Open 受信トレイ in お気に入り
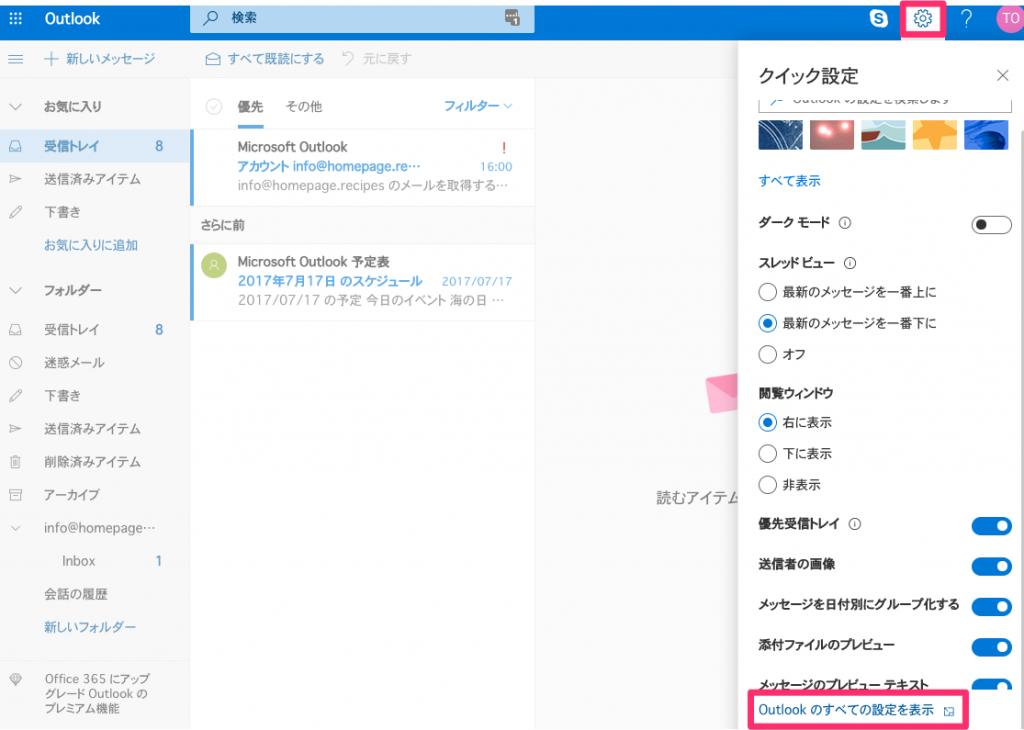This screenshot has height=730, width=1024. 95,146
